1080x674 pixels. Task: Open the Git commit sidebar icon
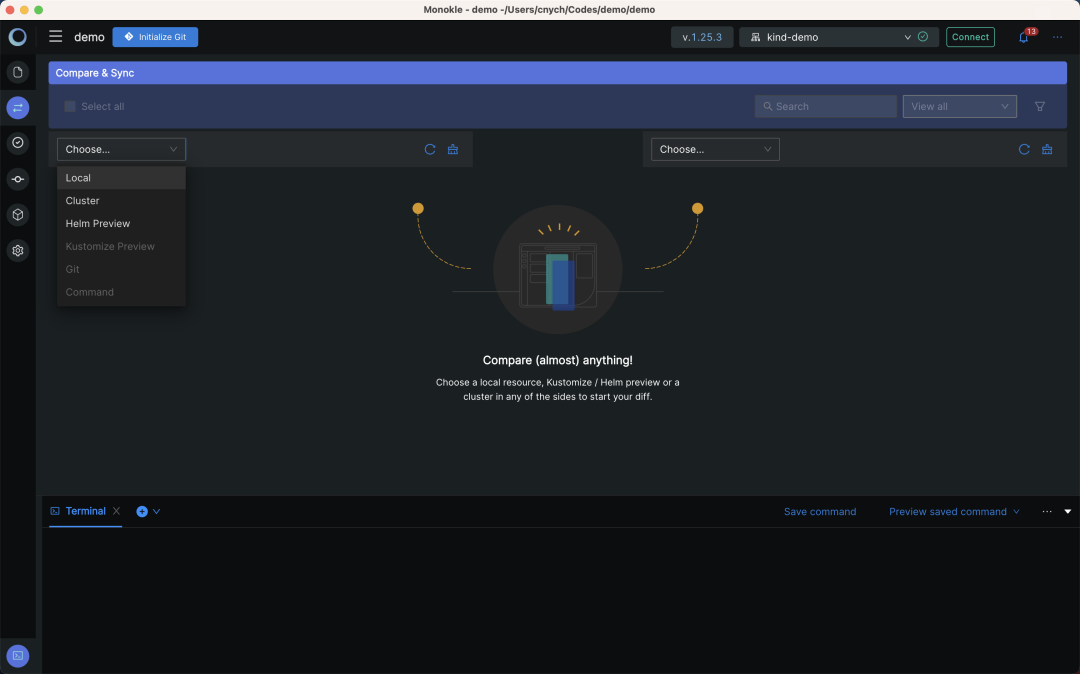click(18, 179)
